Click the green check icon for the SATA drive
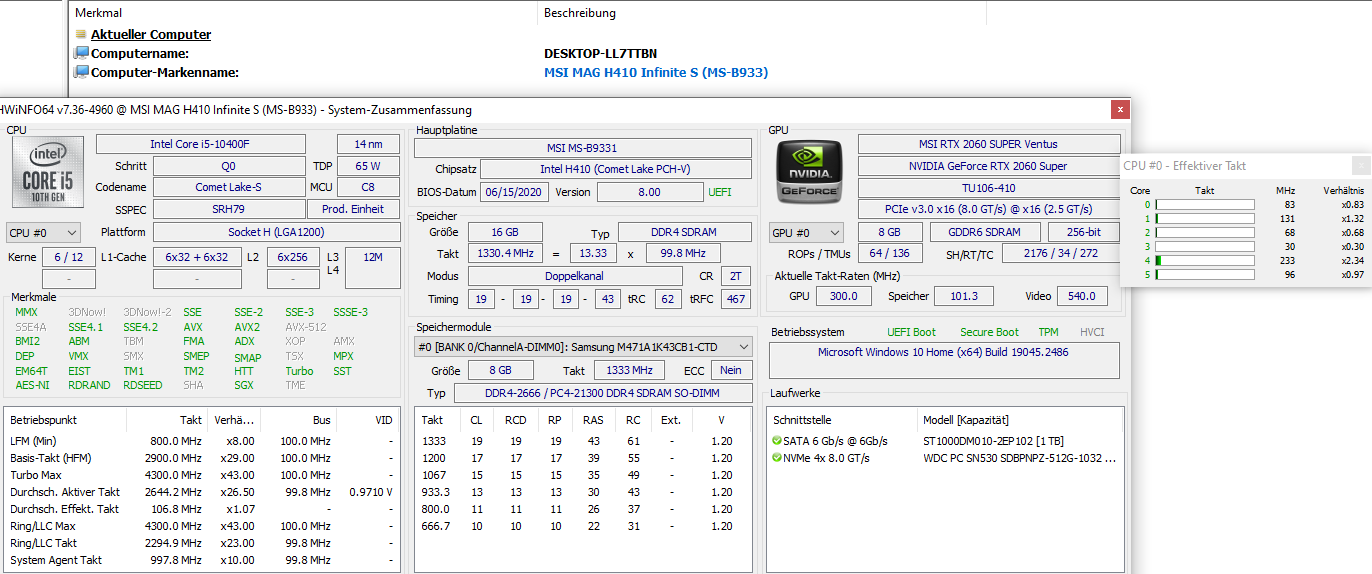1372x574 pixels. 777,441
